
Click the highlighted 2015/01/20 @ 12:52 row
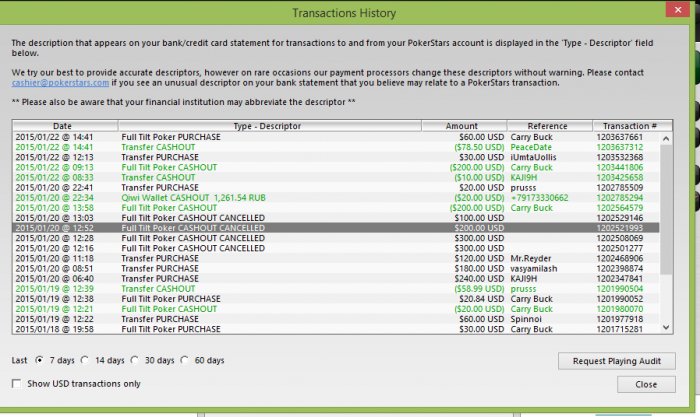[x=336, y=228]
